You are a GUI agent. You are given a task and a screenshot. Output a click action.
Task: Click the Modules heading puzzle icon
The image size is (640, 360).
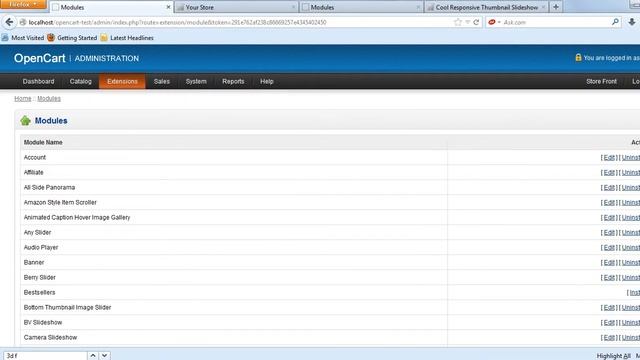[x=25, y=120]
